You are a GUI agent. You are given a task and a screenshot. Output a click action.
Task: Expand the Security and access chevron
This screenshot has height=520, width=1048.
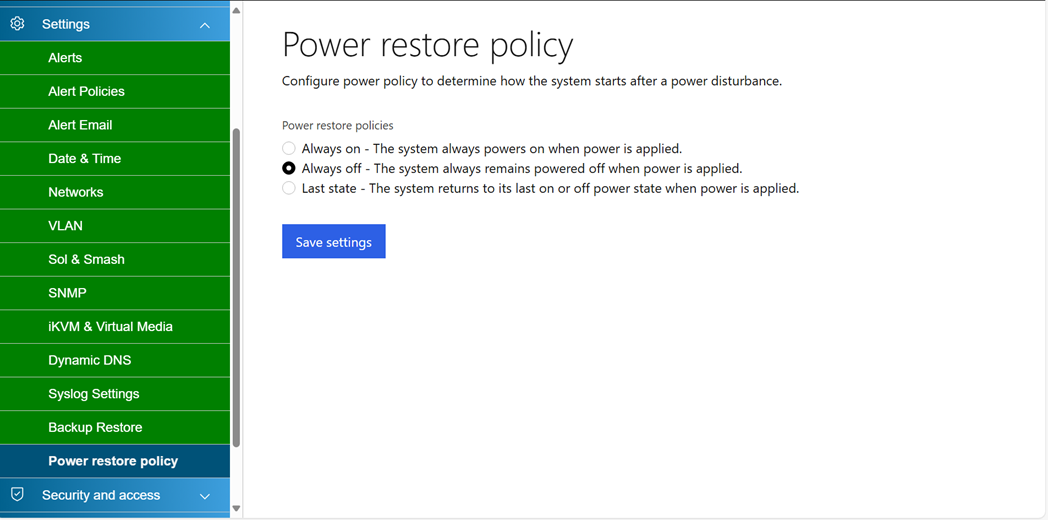point(205,496)
